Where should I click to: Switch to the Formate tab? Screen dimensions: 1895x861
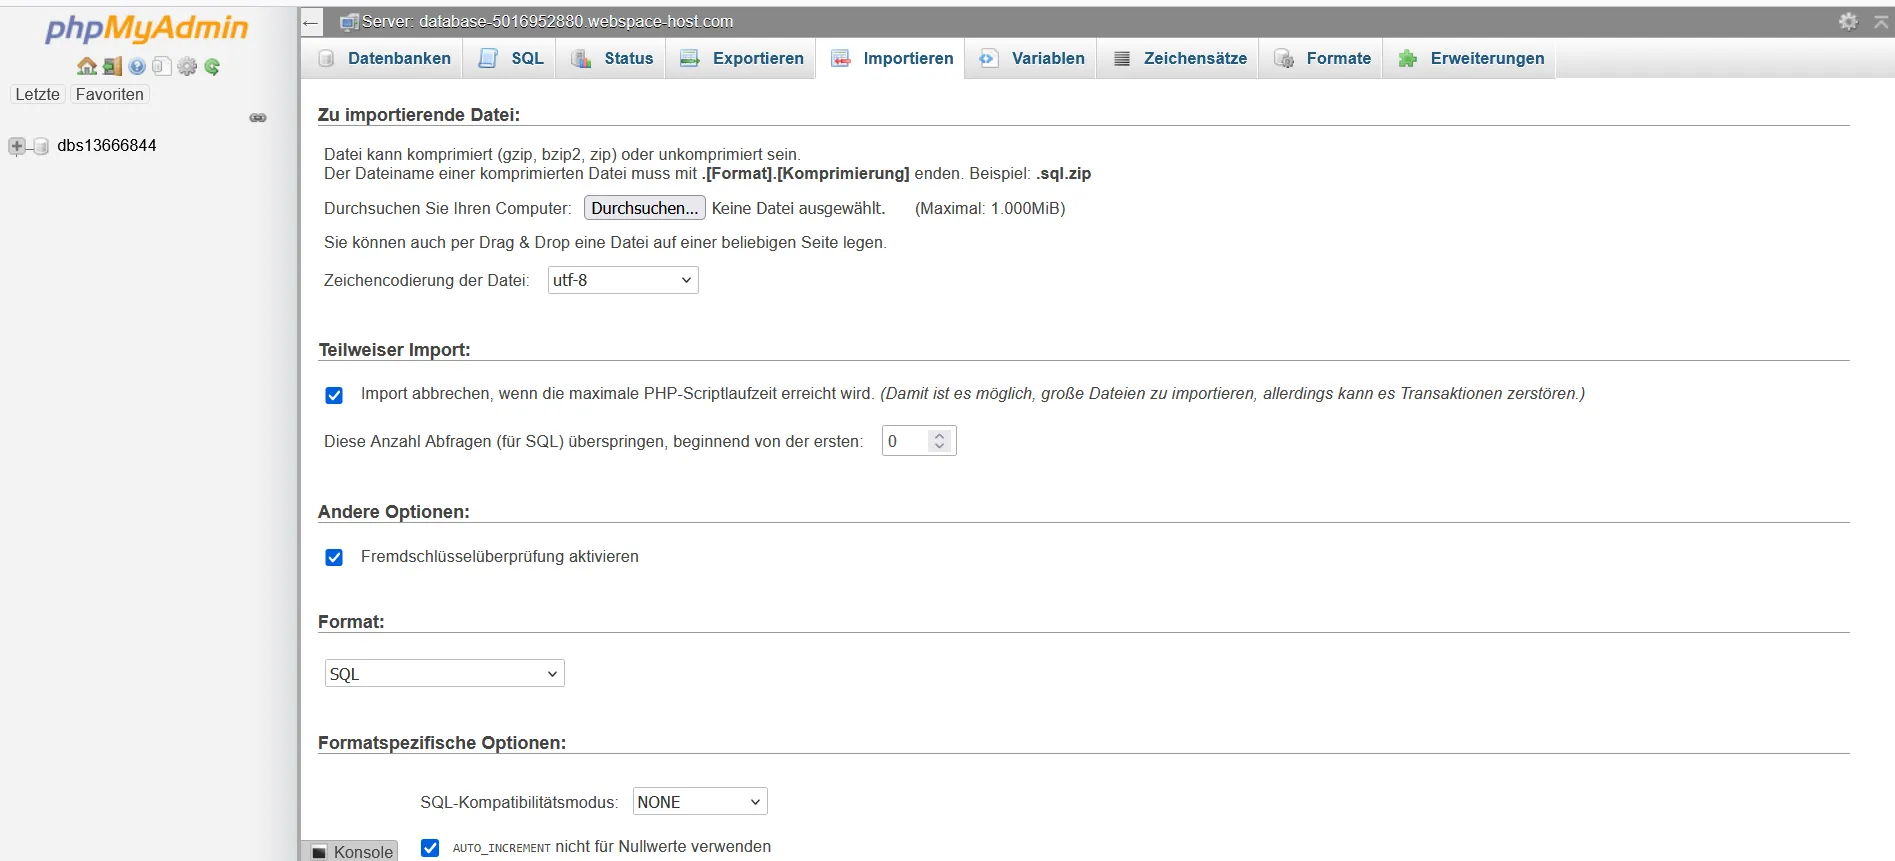[1322, 59]
